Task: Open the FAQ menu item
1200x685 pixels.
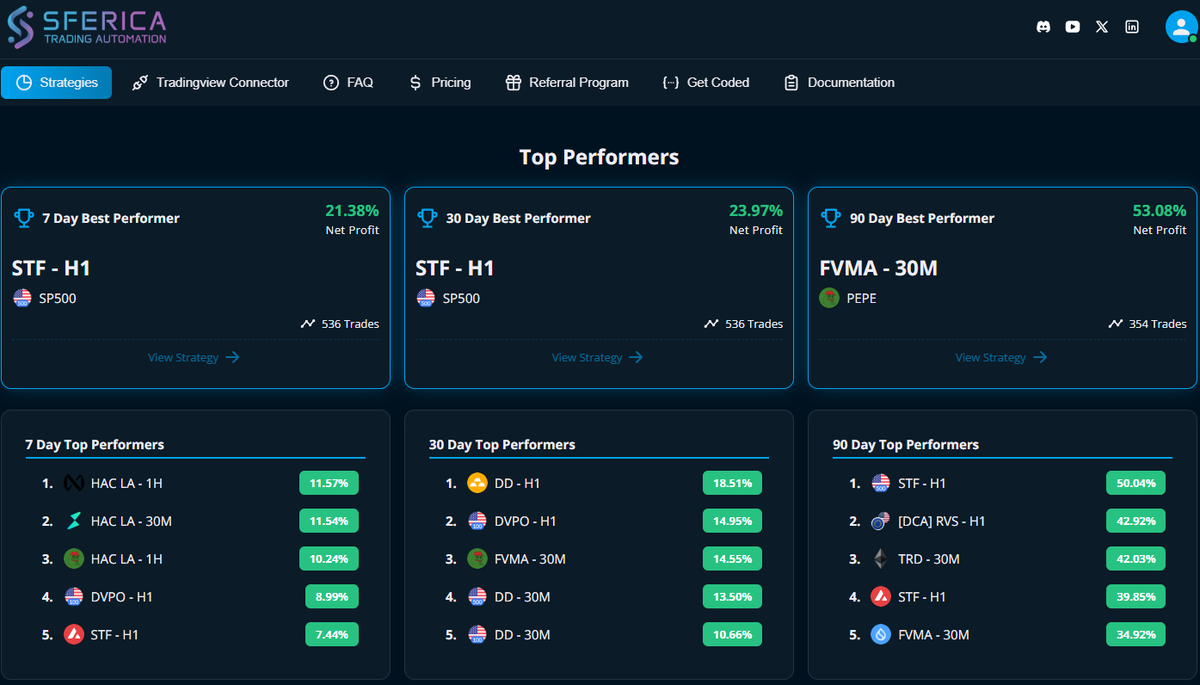Action: [x=348, y=83]
